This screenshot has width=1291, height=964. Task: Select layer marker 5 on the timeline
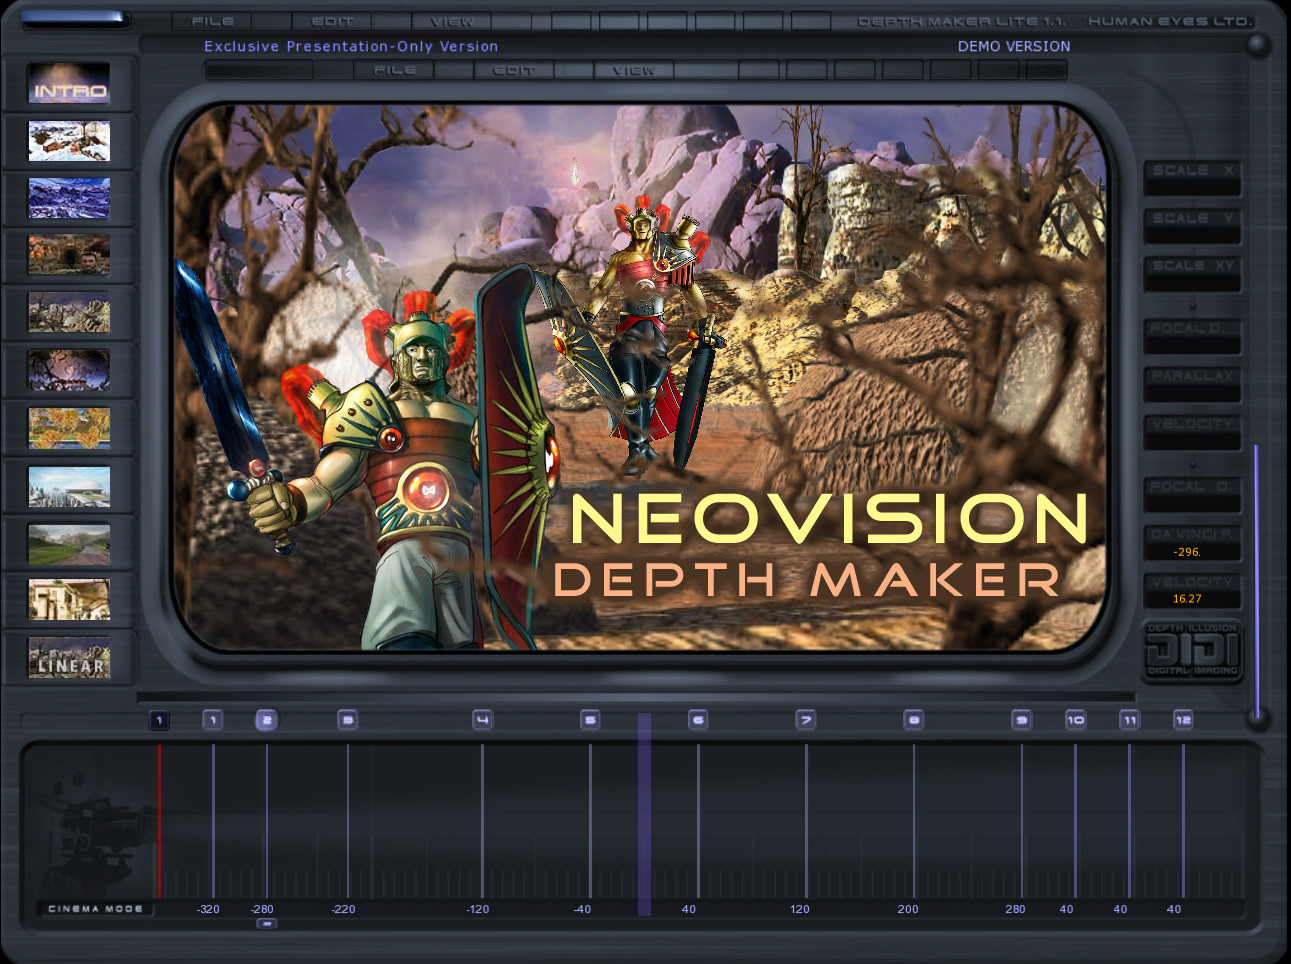coord(590,720)
